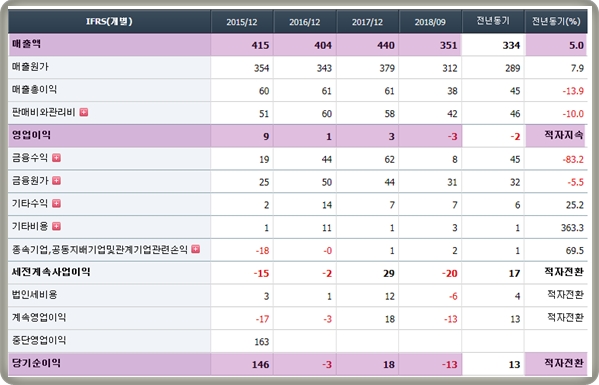Screen dimensions: 599x385
Task: Click 매출액 growth value 5.0
Action: (x=576, y=45)
